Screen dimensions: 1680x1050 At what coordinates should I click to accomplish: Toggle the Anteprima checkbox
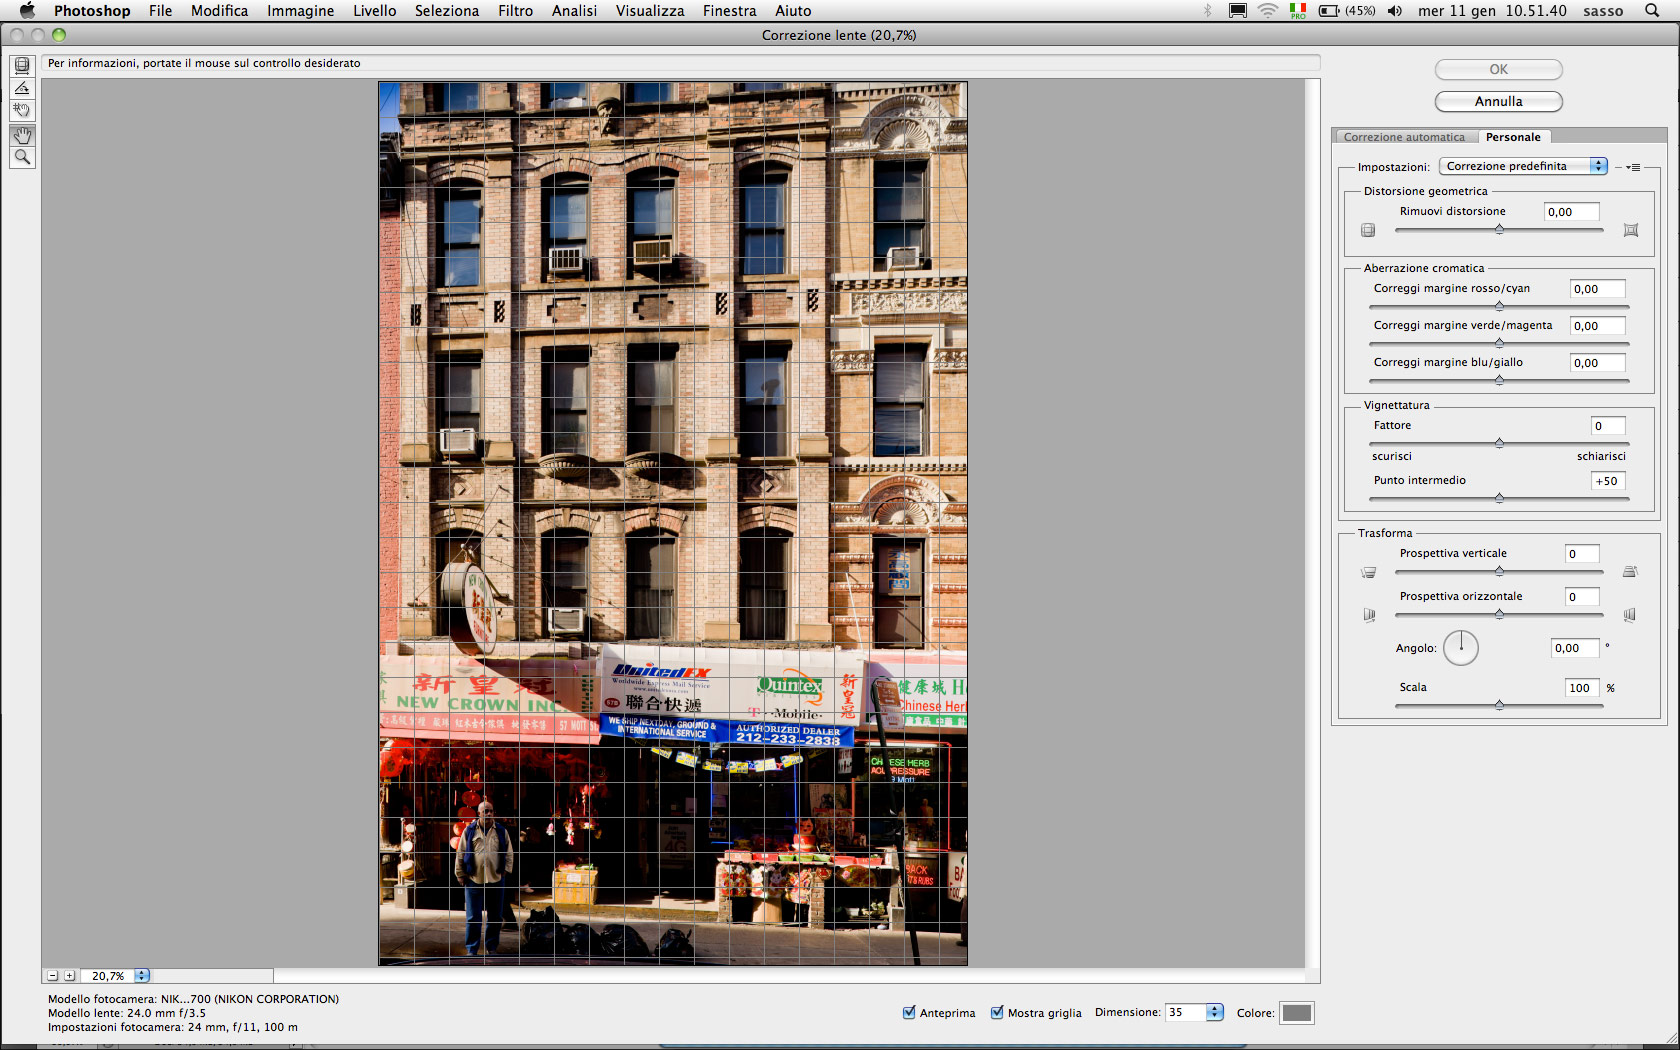click(x=909, y=1013)
